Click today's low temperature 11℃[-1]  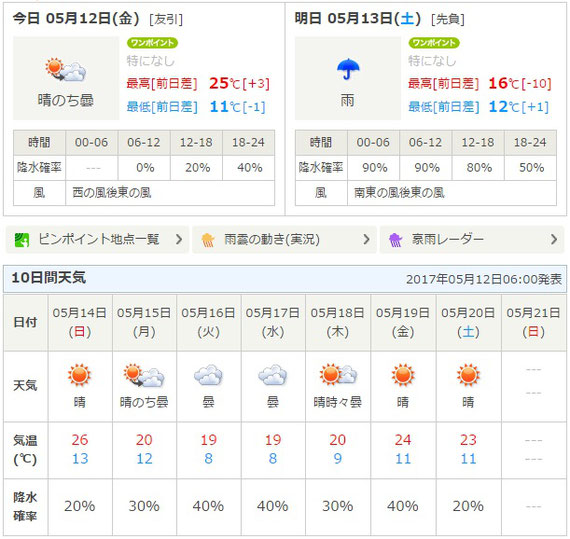point(238,107)
